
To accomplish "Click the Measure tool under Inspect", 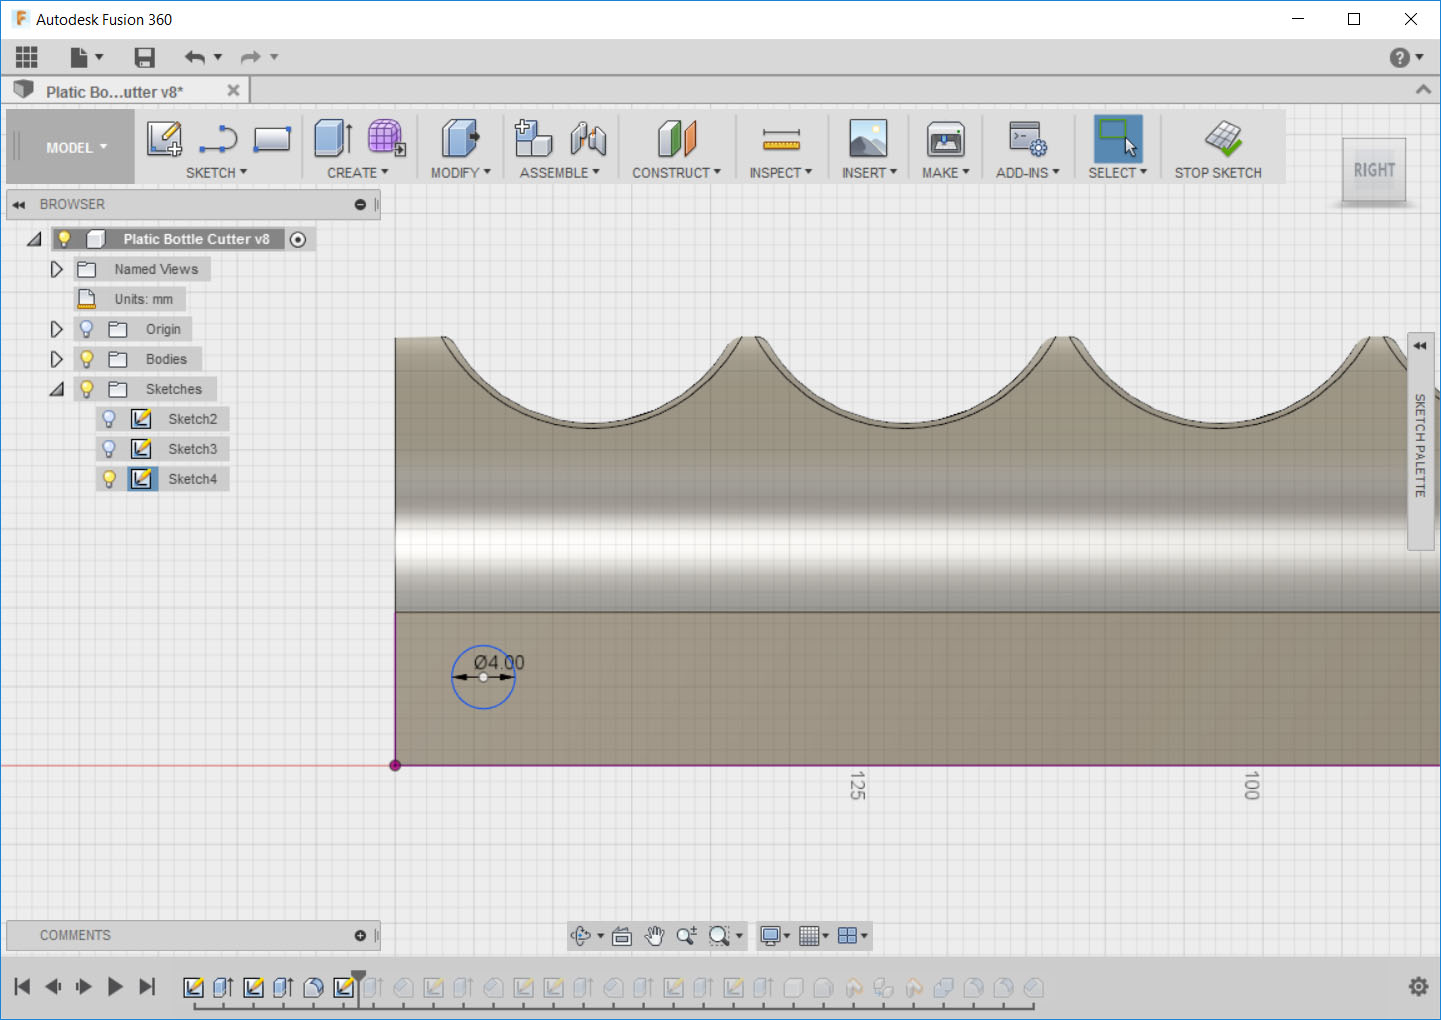I will click(780, 139).
